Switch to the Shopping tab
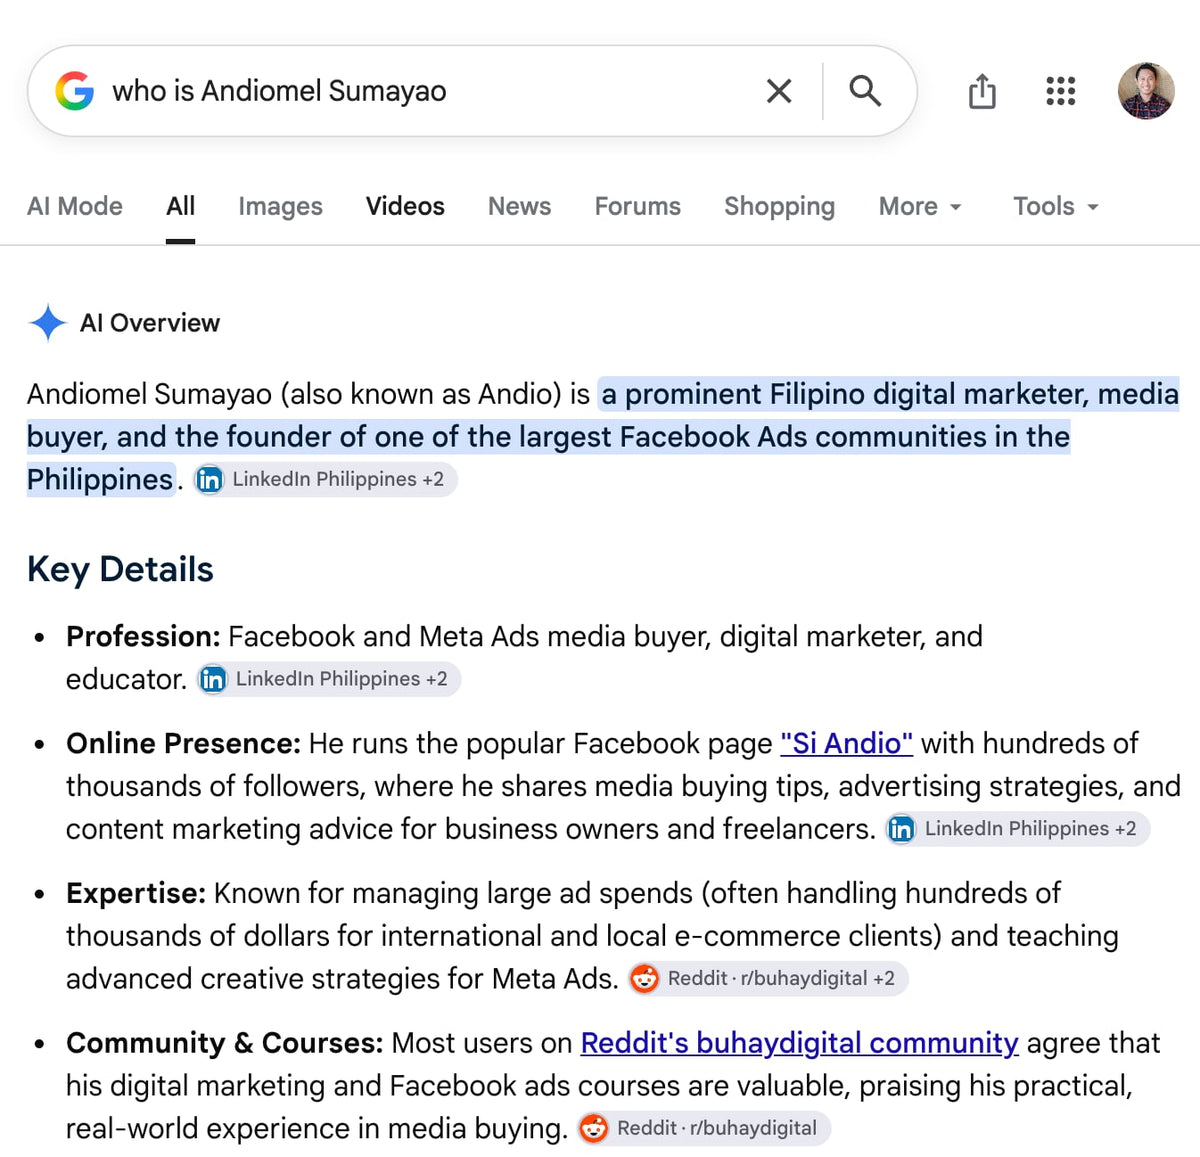This screenshot has height=1157, width=1200. coord(779,206)
